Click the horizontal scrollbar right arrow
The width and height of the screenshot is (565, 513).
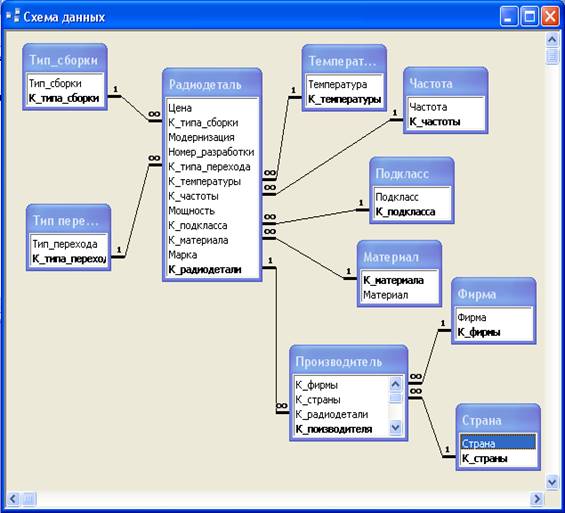(537, 499)
